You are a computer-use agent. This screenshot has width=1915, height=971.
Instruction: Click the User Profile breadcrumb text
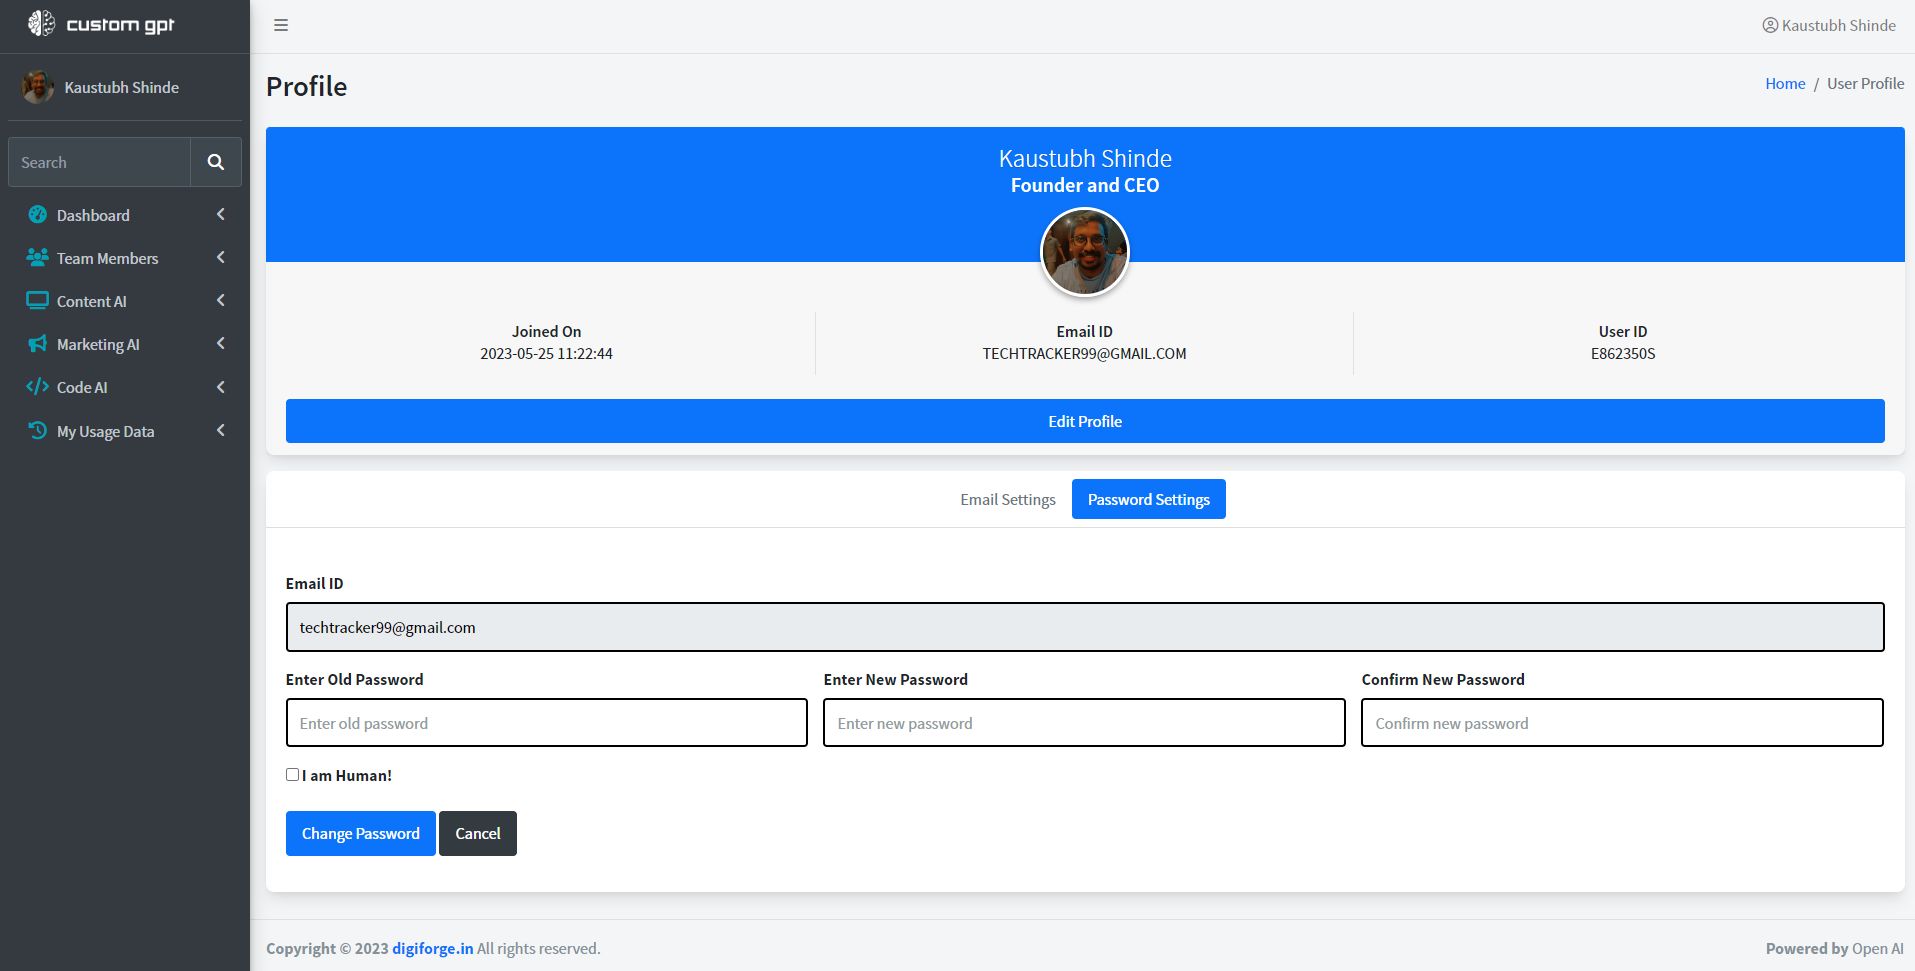point(1866,83)
